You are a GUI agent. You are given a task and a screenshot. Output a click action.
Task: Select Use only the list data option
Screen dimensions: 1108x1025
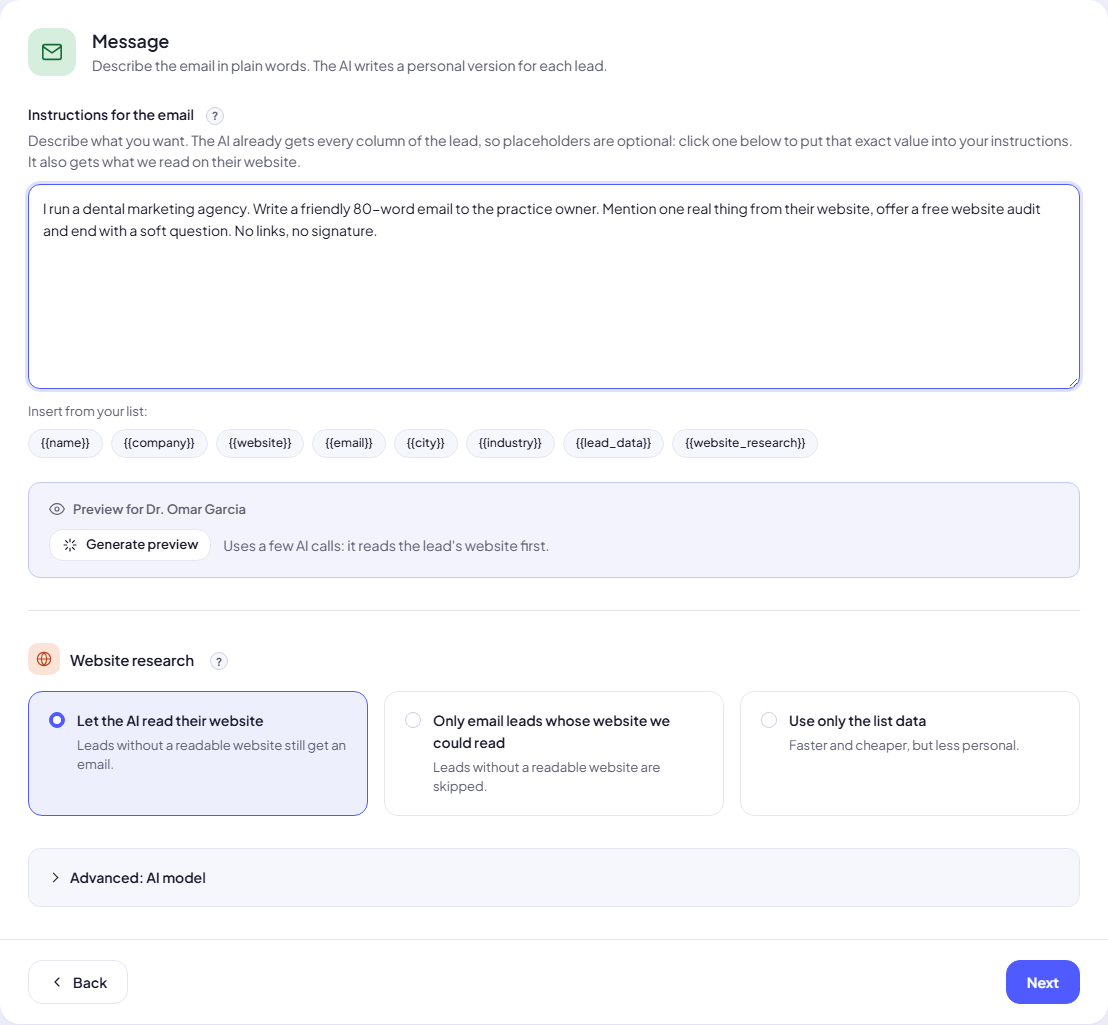pyautogui.click(x=910, y=753)
